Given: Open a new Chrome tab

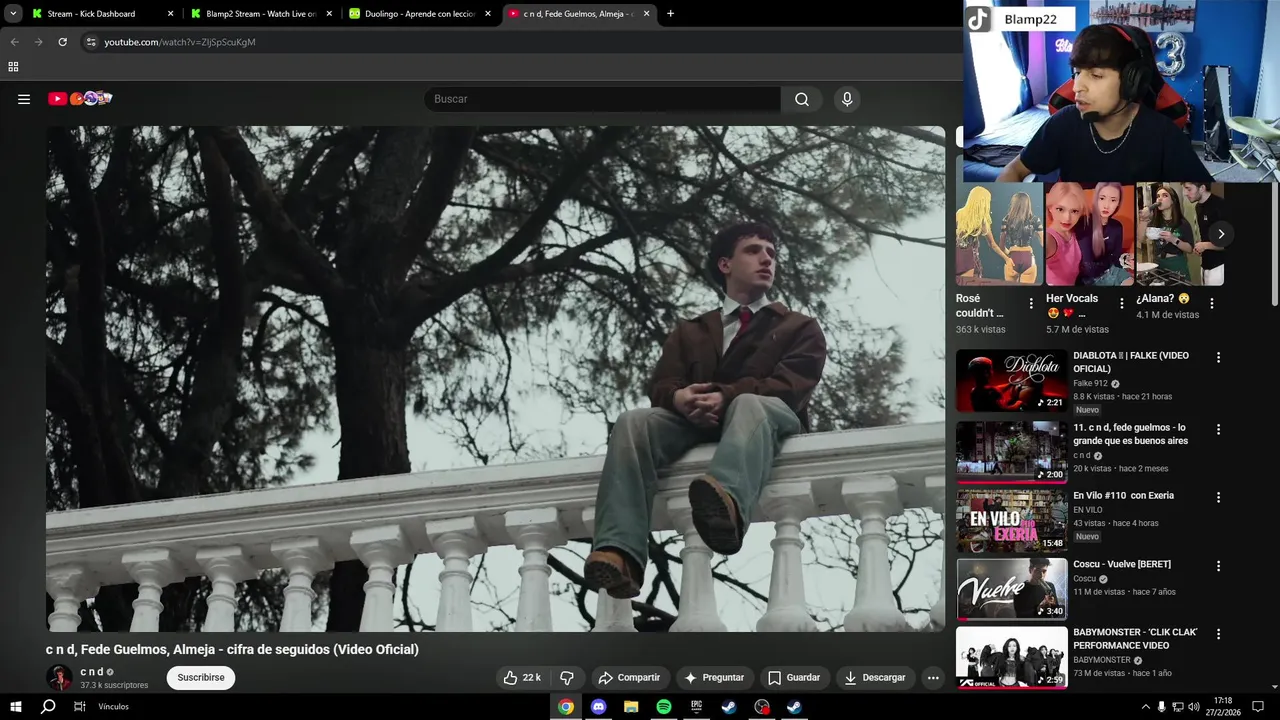Looking at the screenshot, I should [670, 14].
